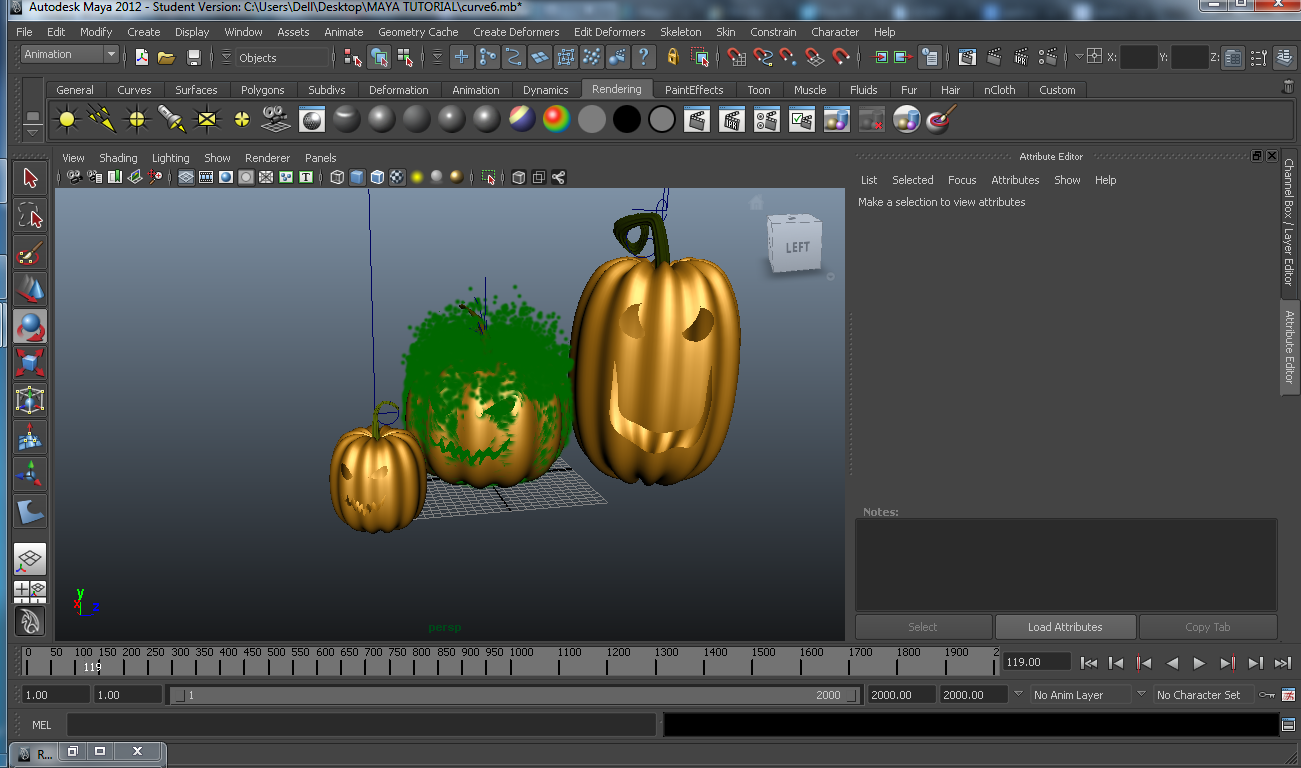Toggle textured display checker icon
Viewport: 1301px width, 768px height.
[x=397, y=177]
